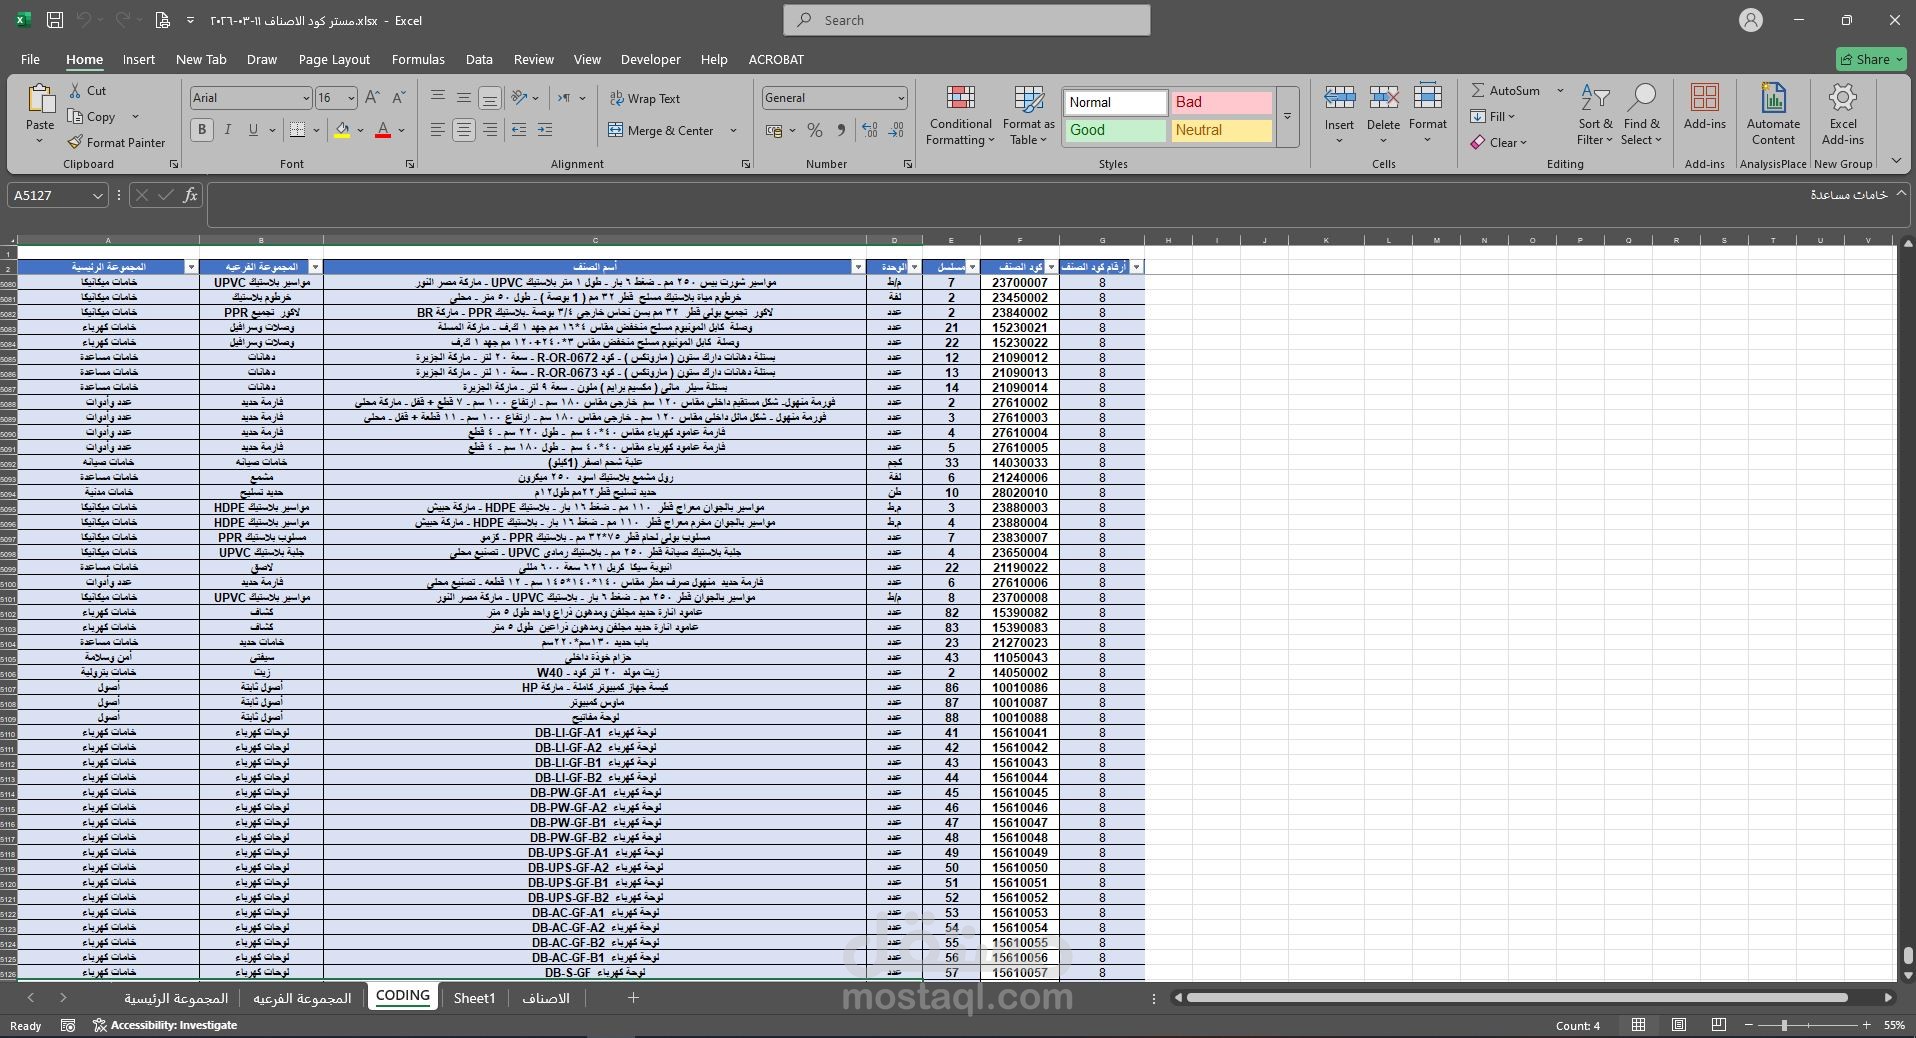Click the Clear button in Editing

(x=1498, y=142)
